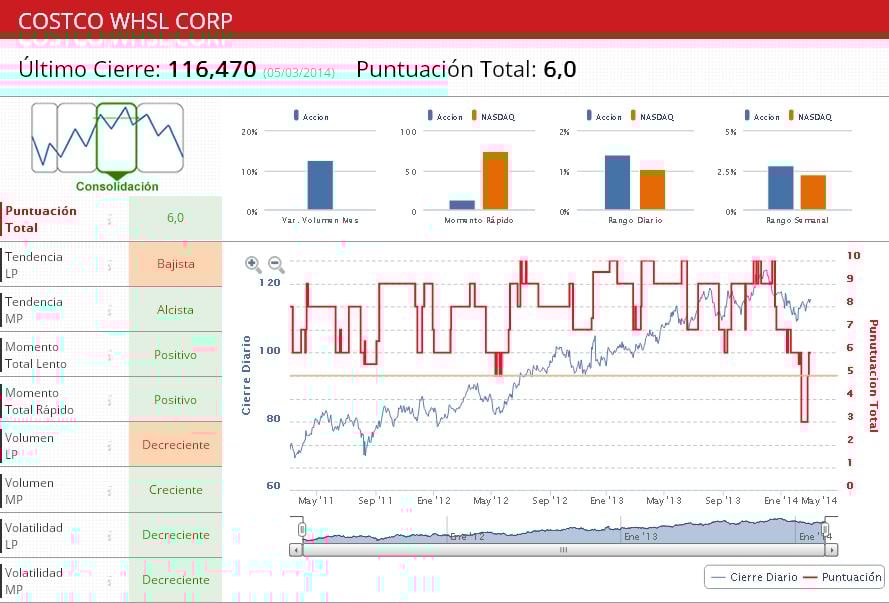Toggle Accion legend in Rango Diario chart
This screenshot has width=889, height=603.
click(x=604, y=116)
